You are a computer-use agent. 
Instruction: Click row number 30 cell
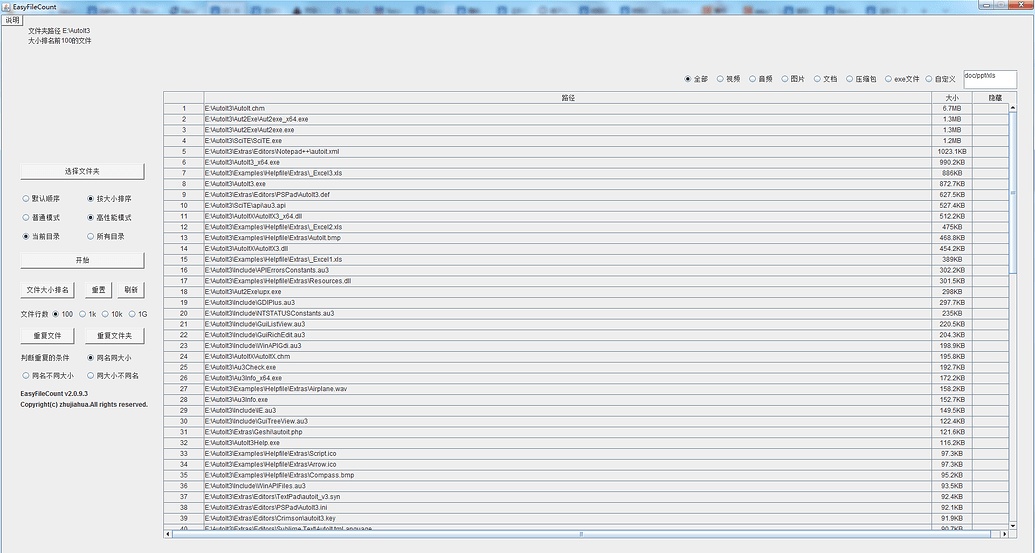pyautogui.click(x=184, y=421)
